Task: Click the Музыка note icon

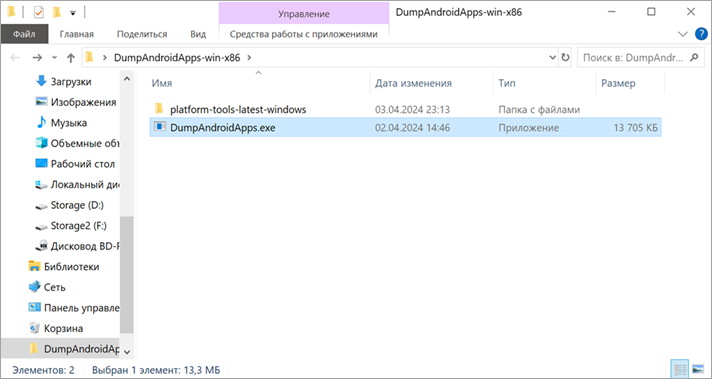Action: point(41,122)
